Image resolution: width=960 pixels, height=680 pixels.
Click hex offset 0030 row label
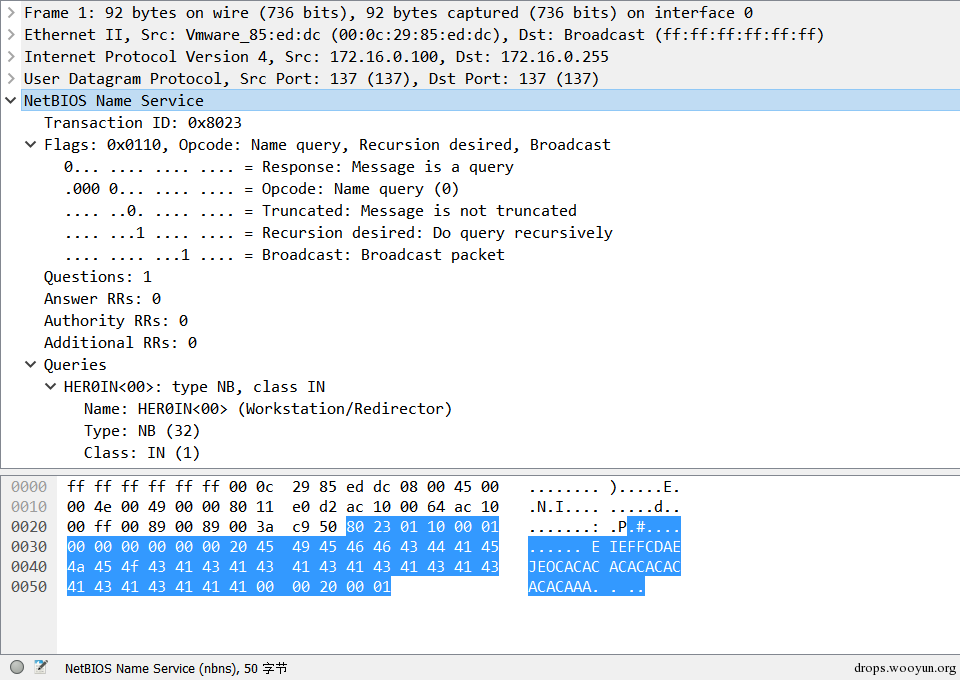[29, 547]
